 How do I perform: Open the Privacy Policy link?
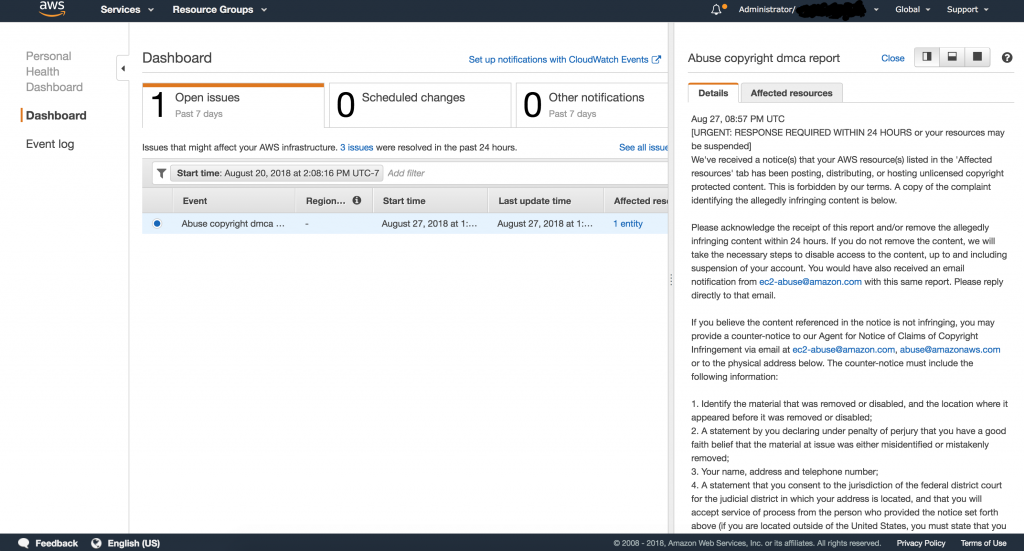point(921,543)
